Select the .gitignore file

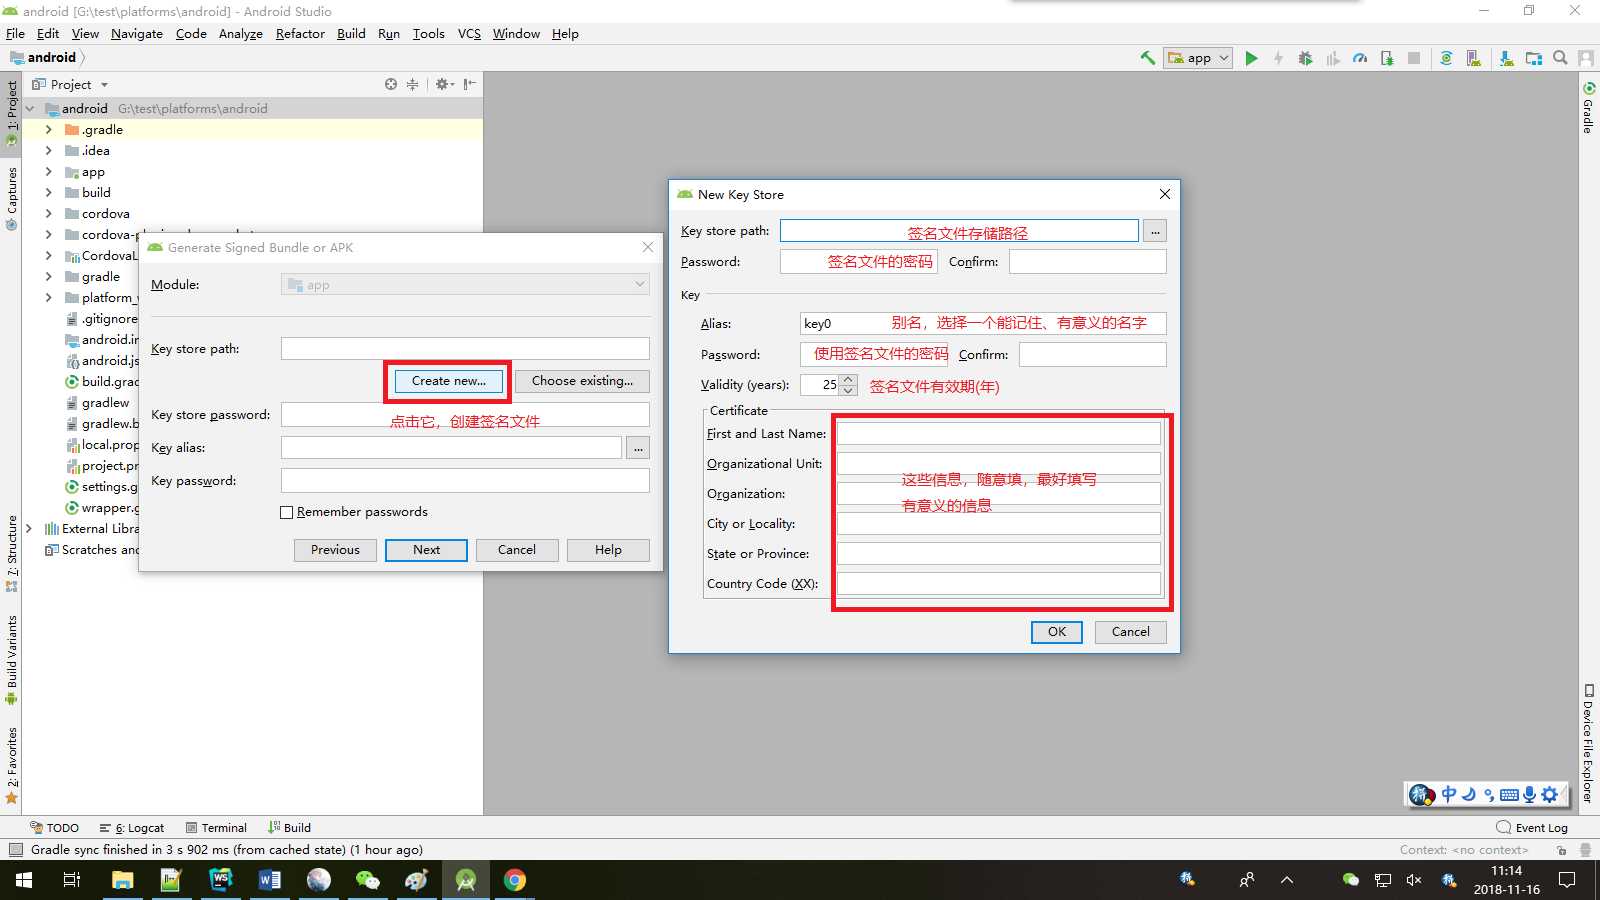click(x=102, y=319)
